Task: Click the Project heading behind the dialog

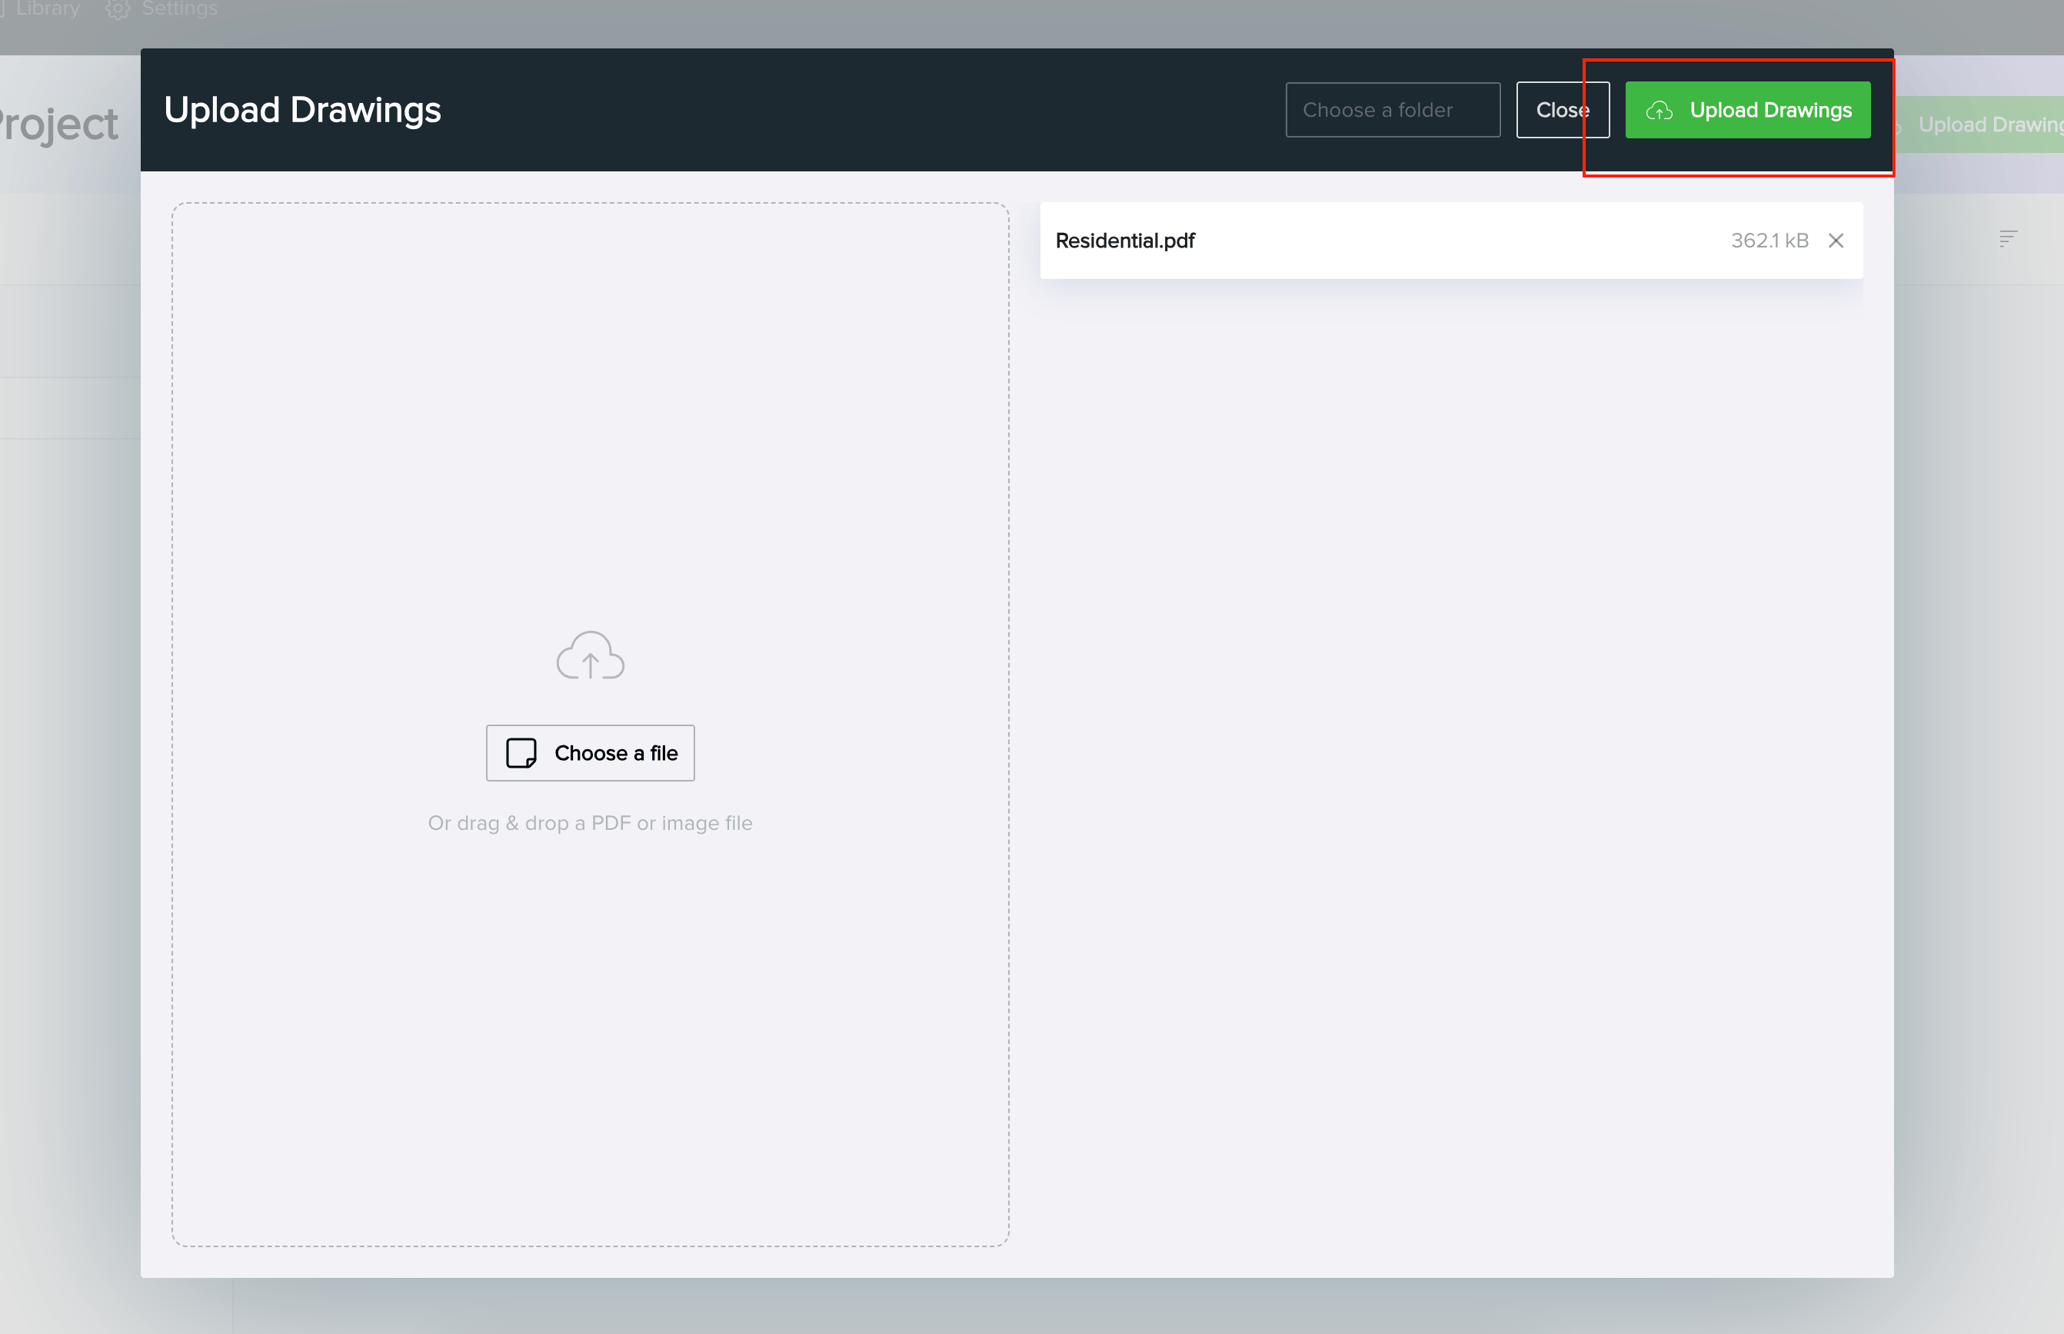Action: [58, 123]
